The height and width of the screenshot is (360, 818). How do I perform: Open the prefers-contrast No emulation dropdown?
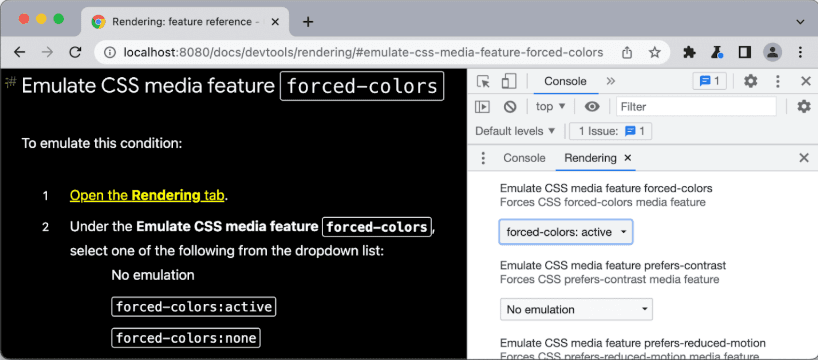click(576, 309)
